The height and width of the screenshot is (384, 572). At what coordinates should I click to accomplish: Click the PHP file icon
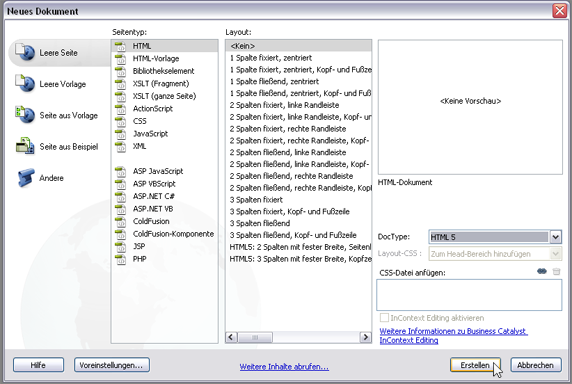click(120, 259)
